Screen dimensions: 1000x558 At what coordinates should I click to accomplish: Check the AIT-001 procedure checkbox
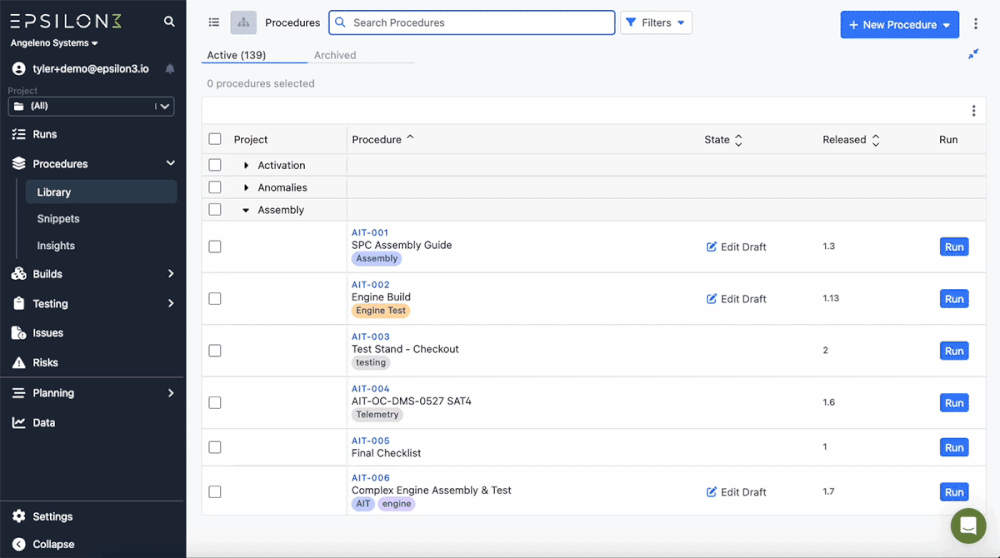215,246
